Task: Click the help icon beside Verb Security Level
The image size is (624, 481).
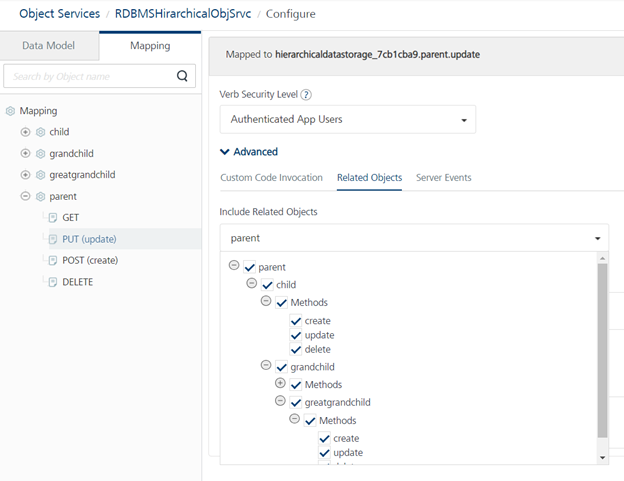Action: 306,95
